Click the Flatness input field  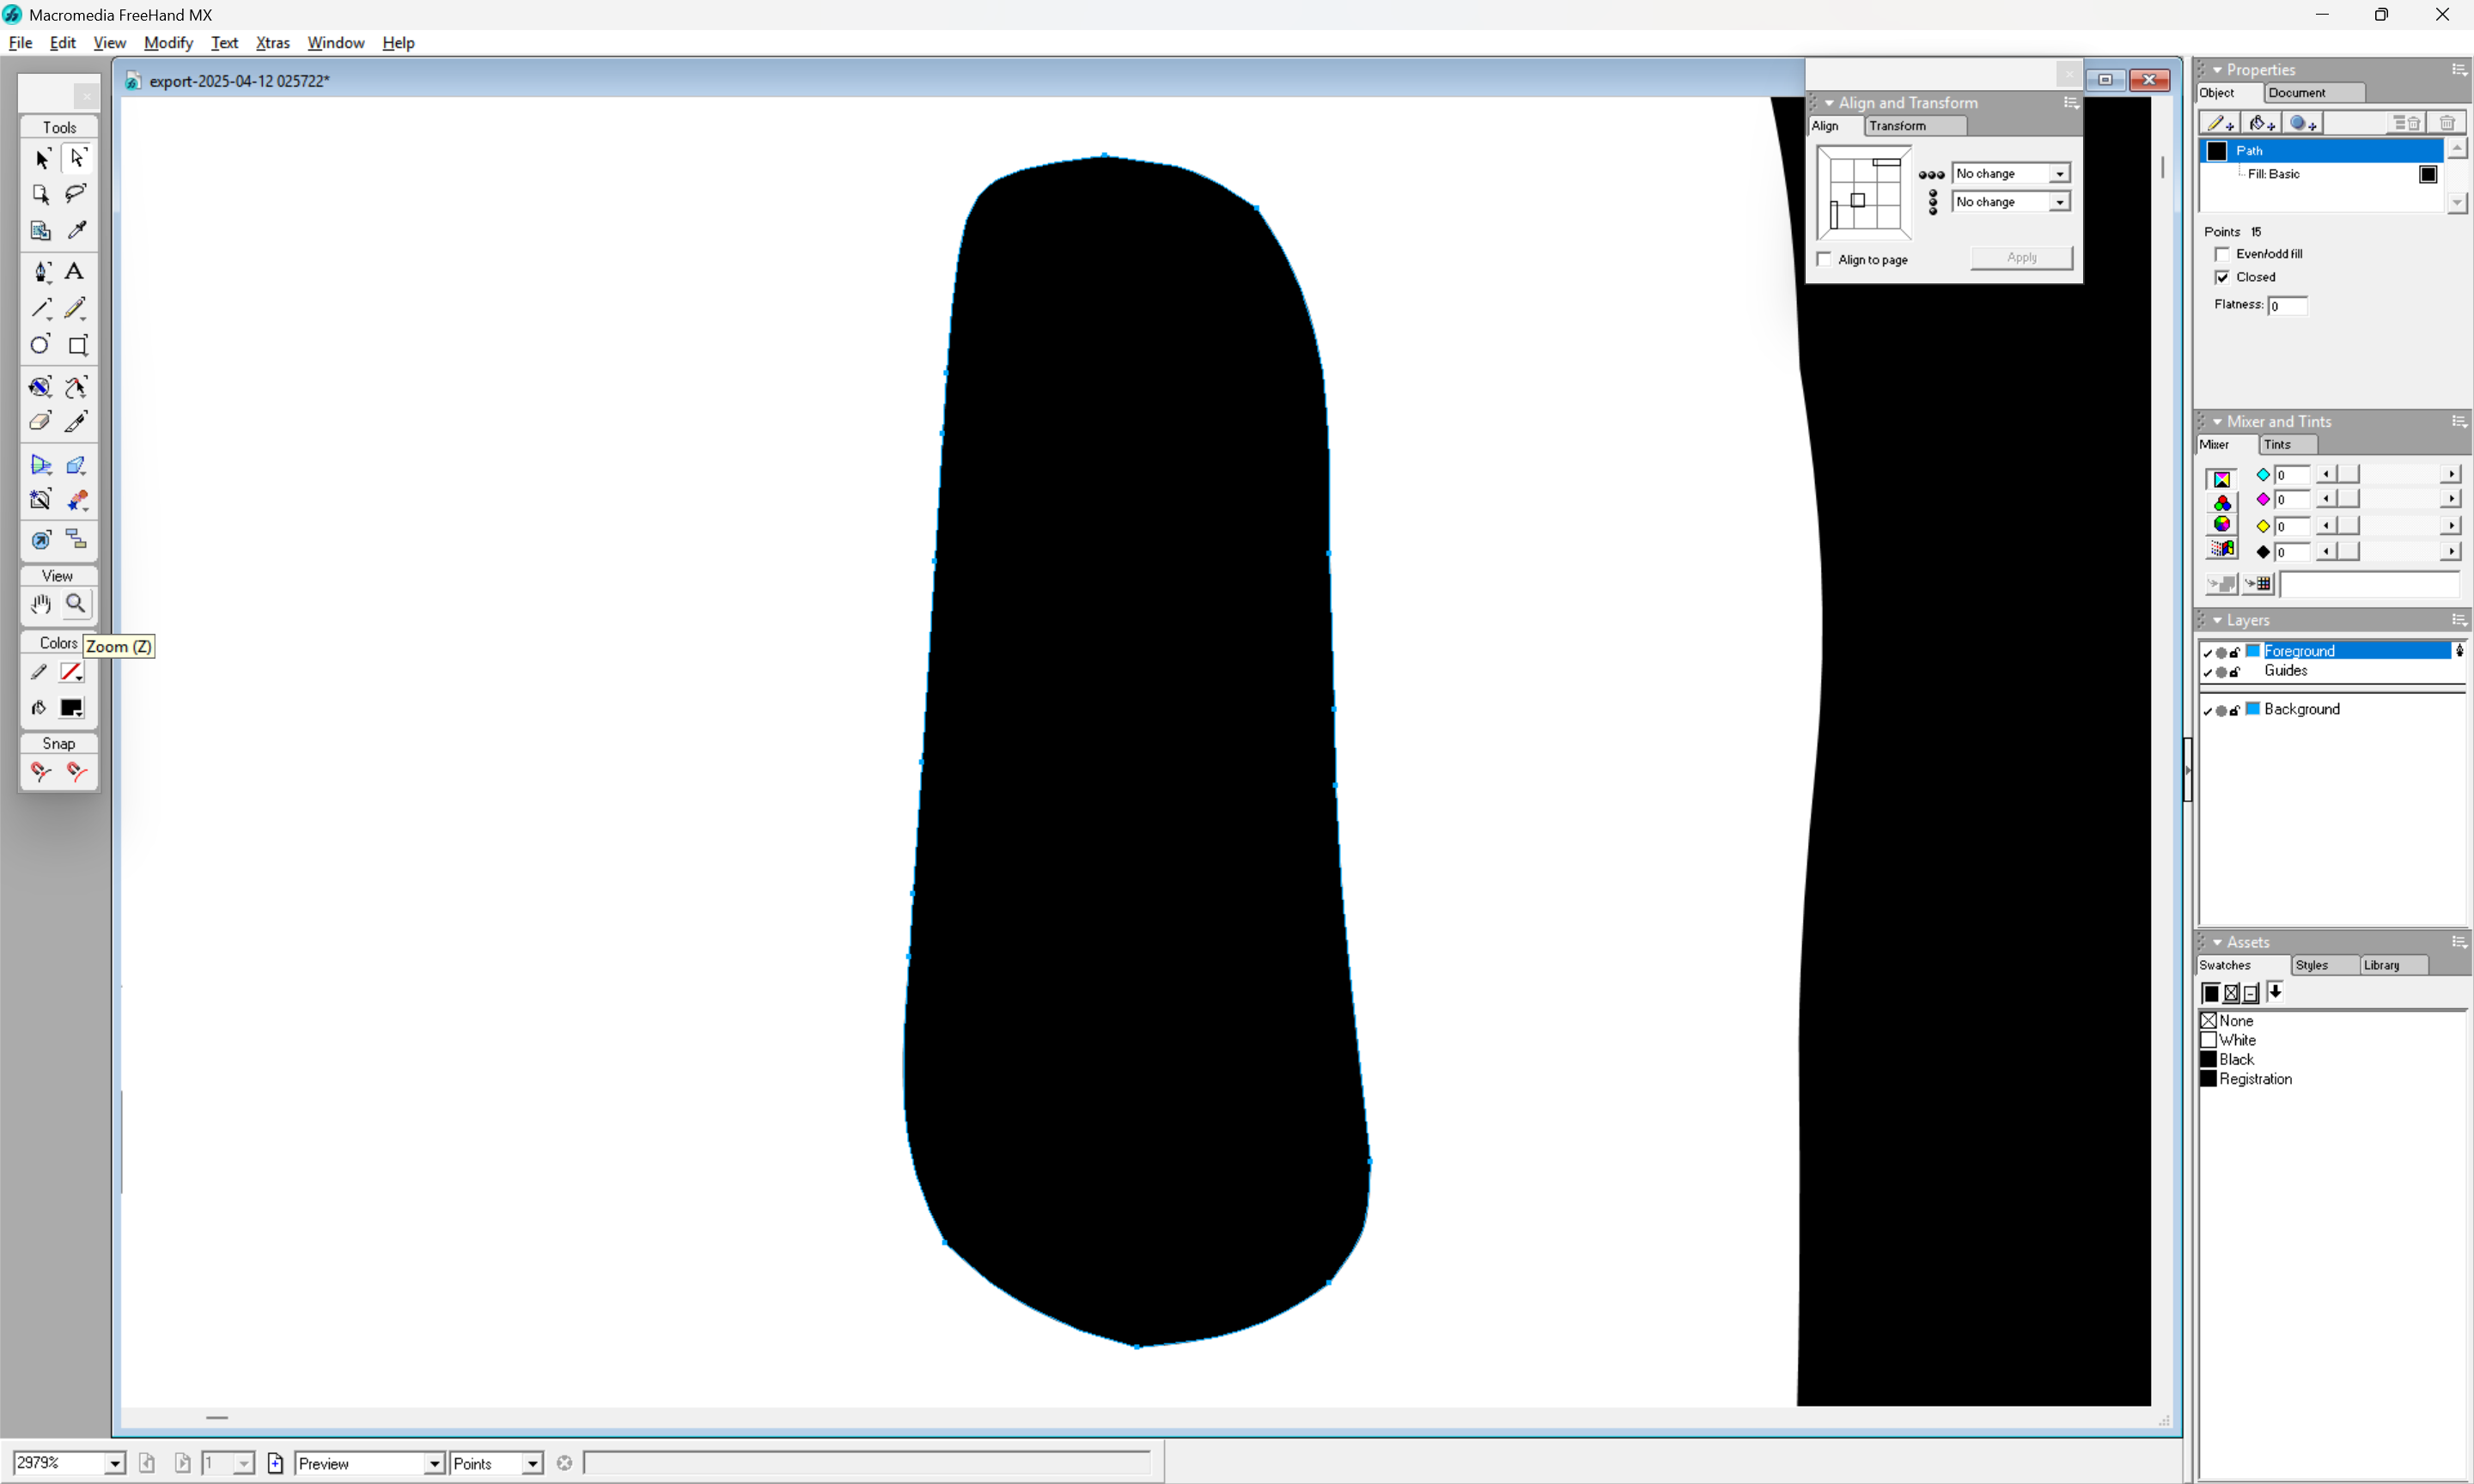point(2287,305)
